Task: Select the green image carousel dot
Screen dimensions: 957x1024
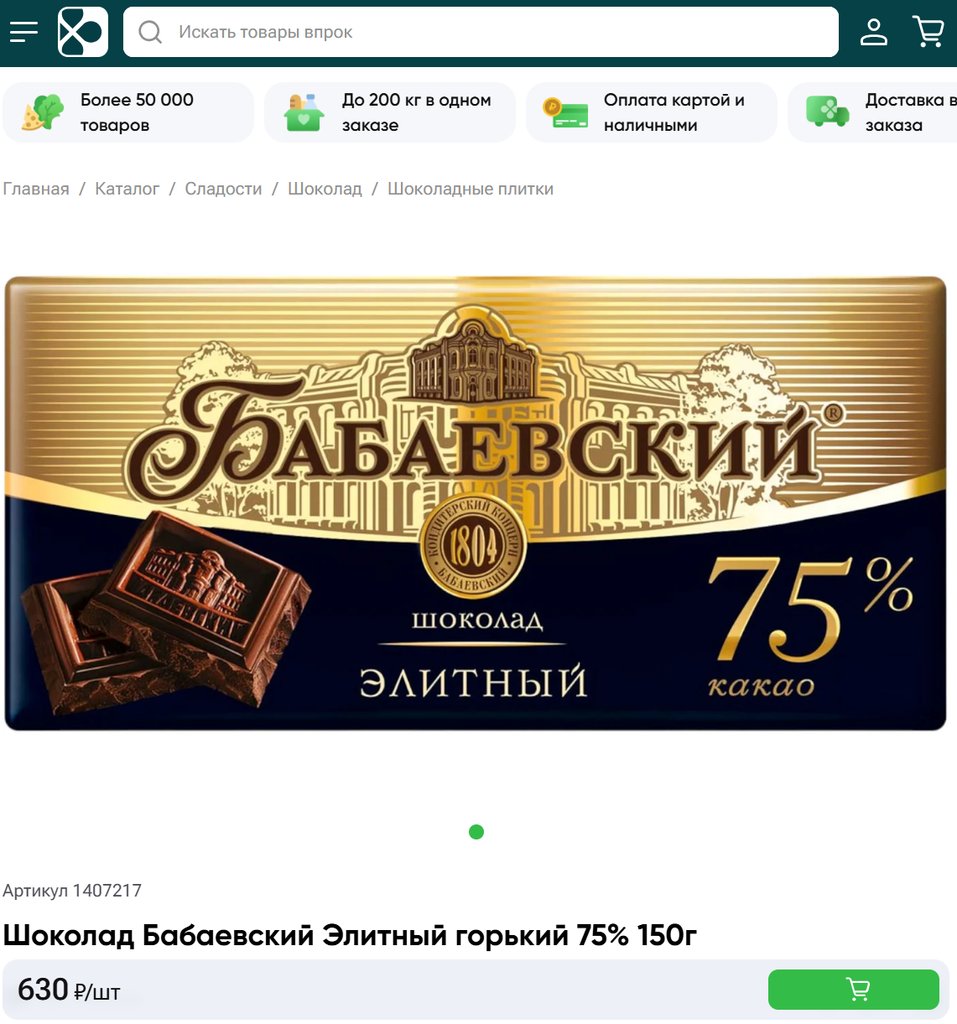Action: click(x=476, y=832)
